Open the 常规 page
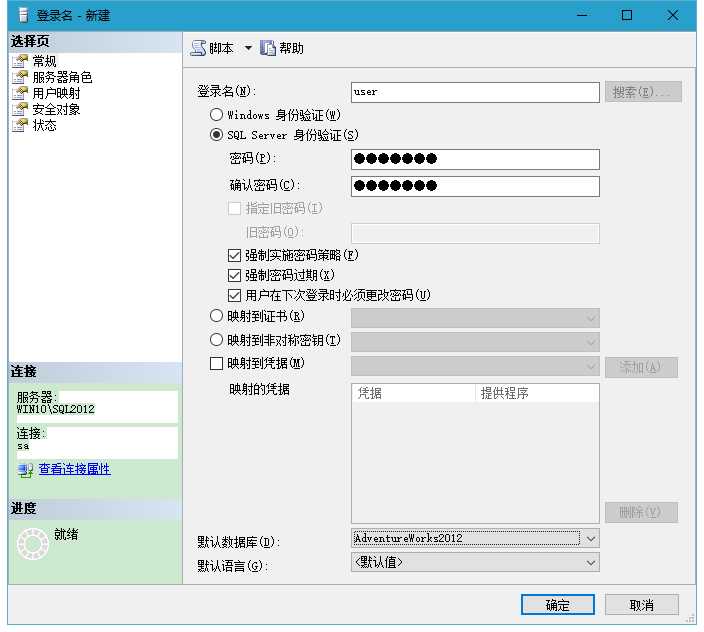Viewport: 704px width, 632px height. coord(44,61)
